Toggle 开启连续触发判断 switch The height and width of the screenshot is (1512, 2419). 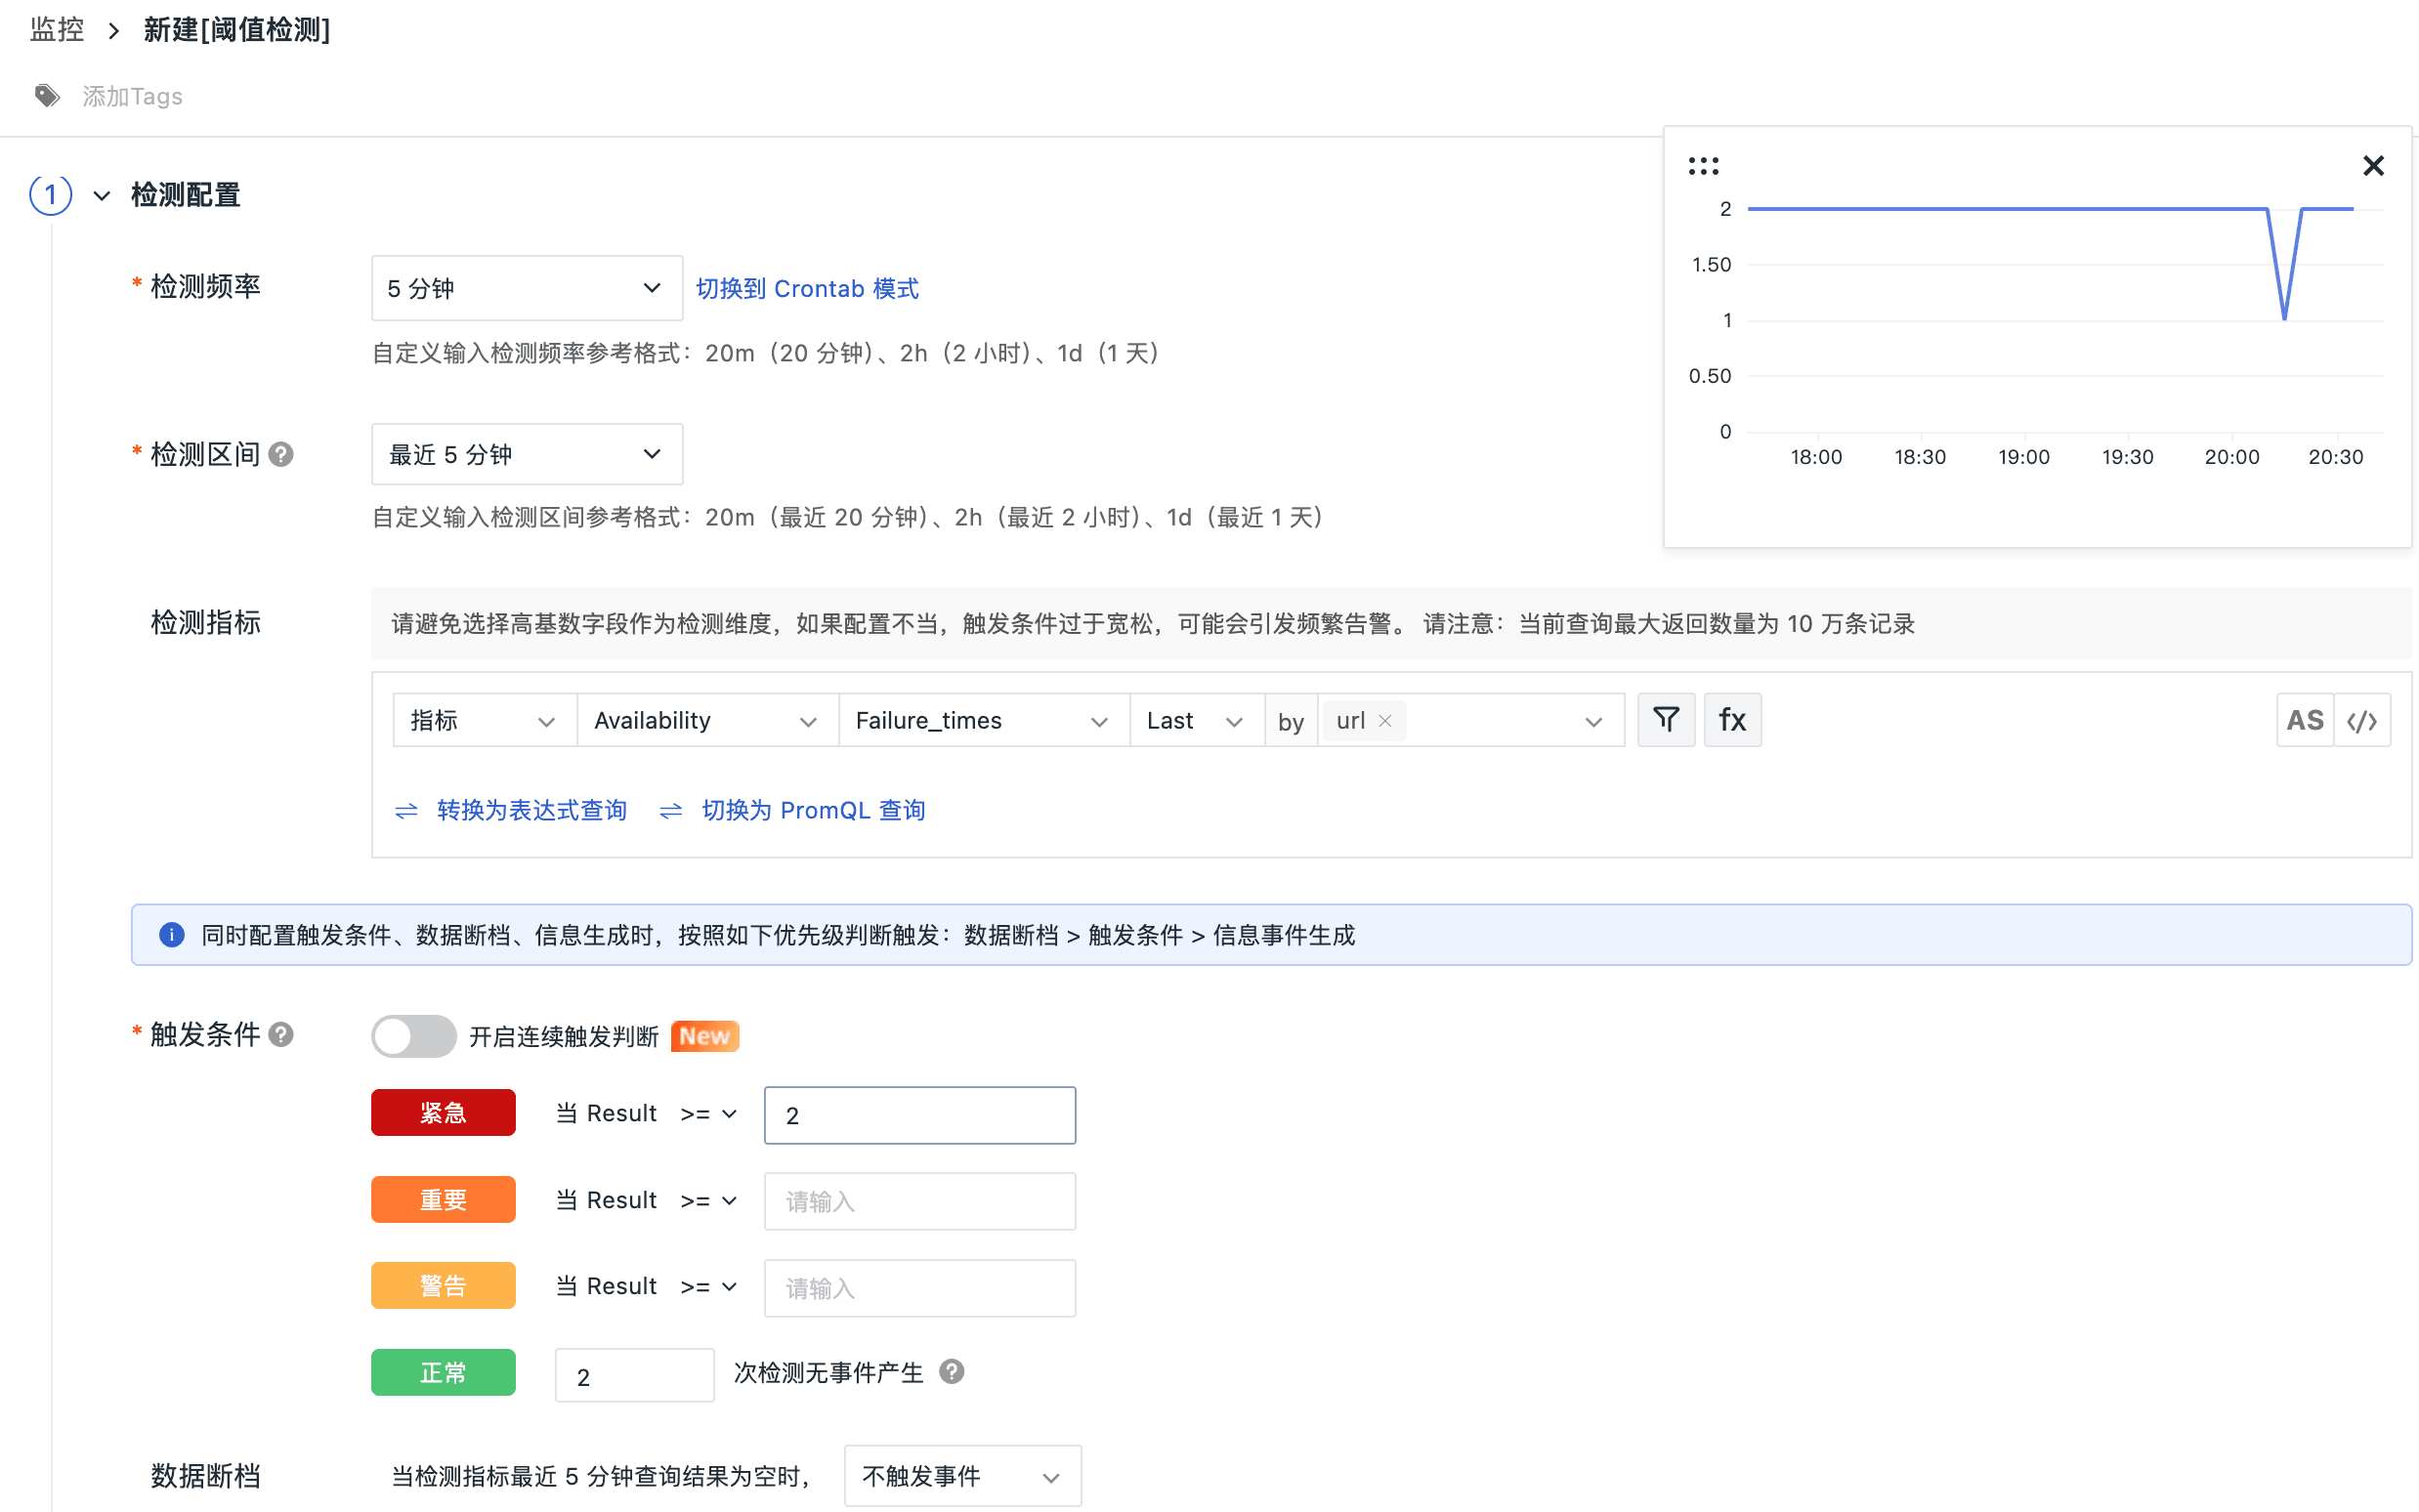[x=413, y=1036]
